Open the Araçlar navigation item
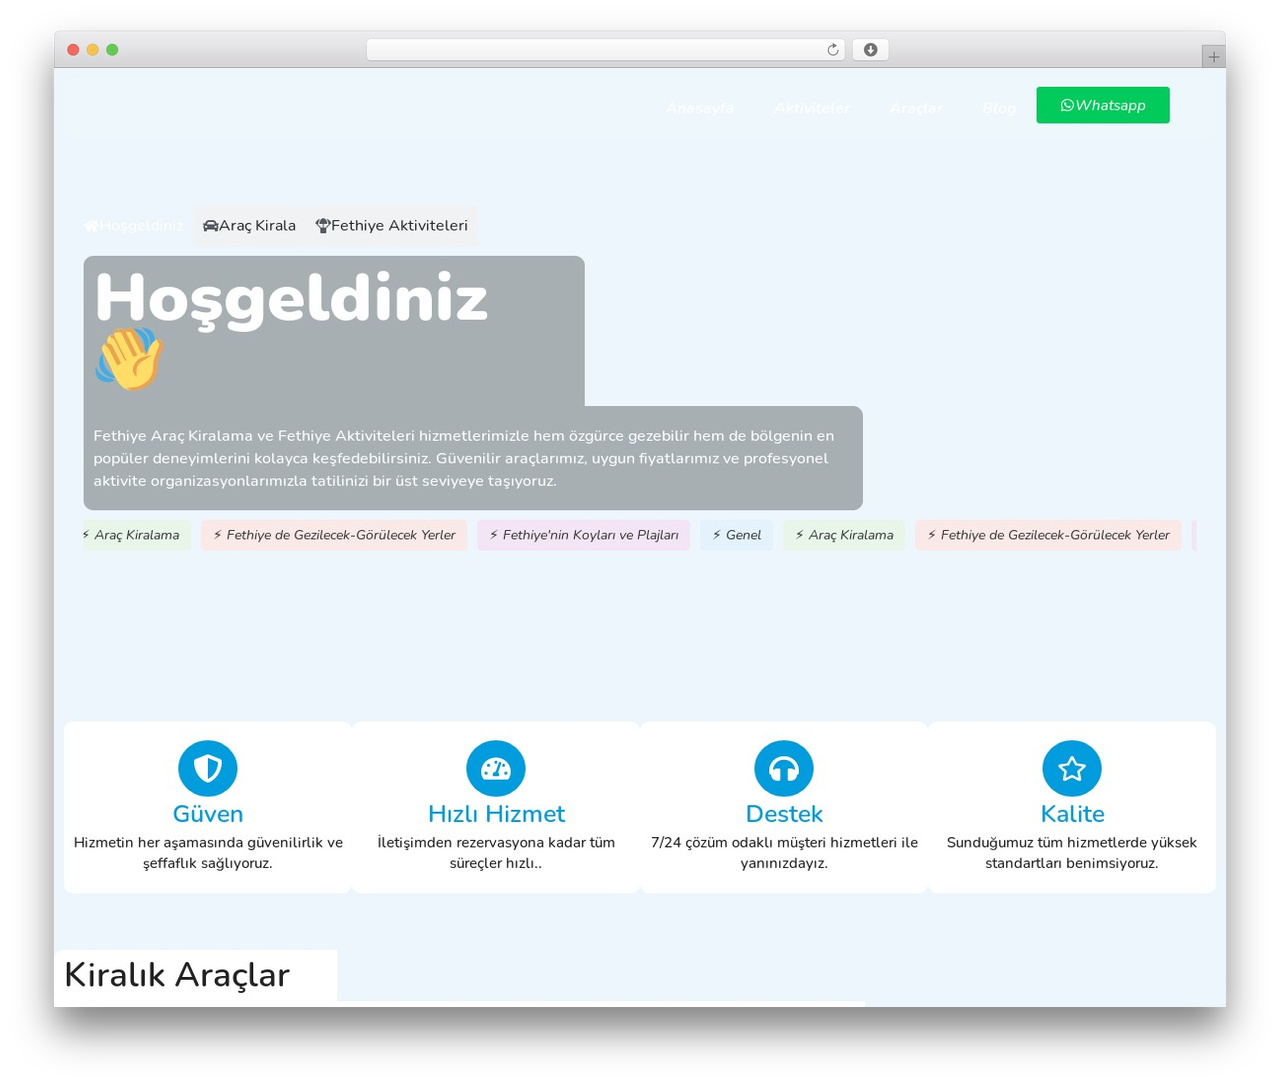Image resolution: width=1280 pixels, height=1084 pixels. (916, 108)
